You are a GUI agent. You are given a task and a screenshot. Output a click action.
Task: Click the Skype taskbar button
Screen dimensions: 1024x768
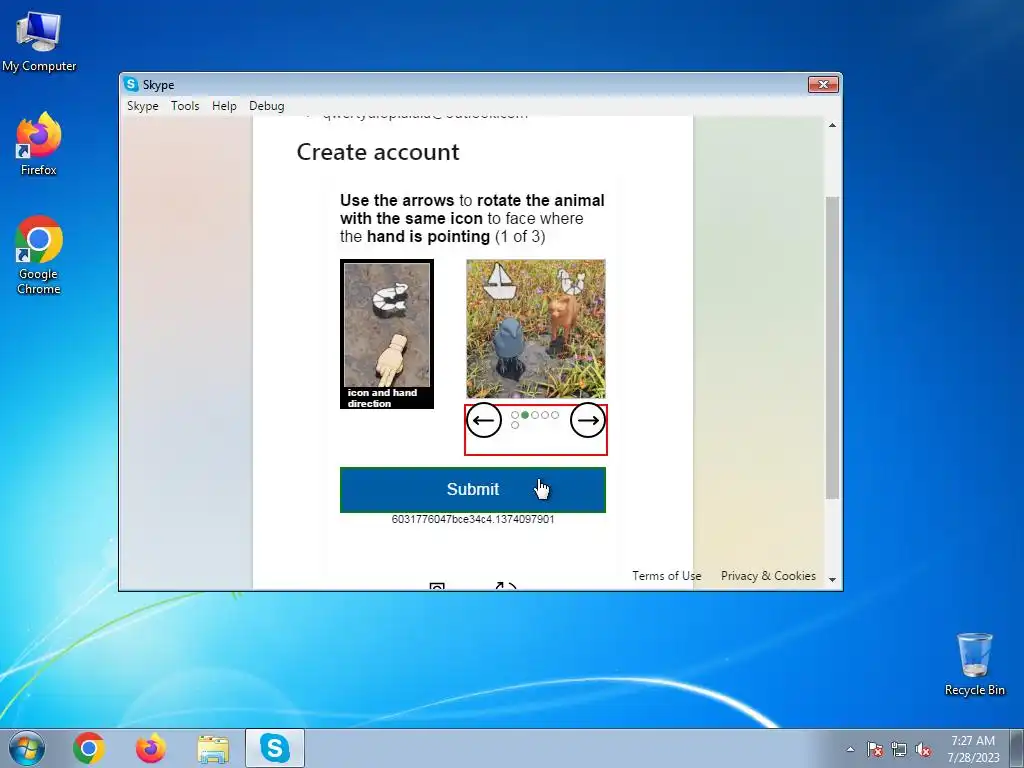click(275, 748)
